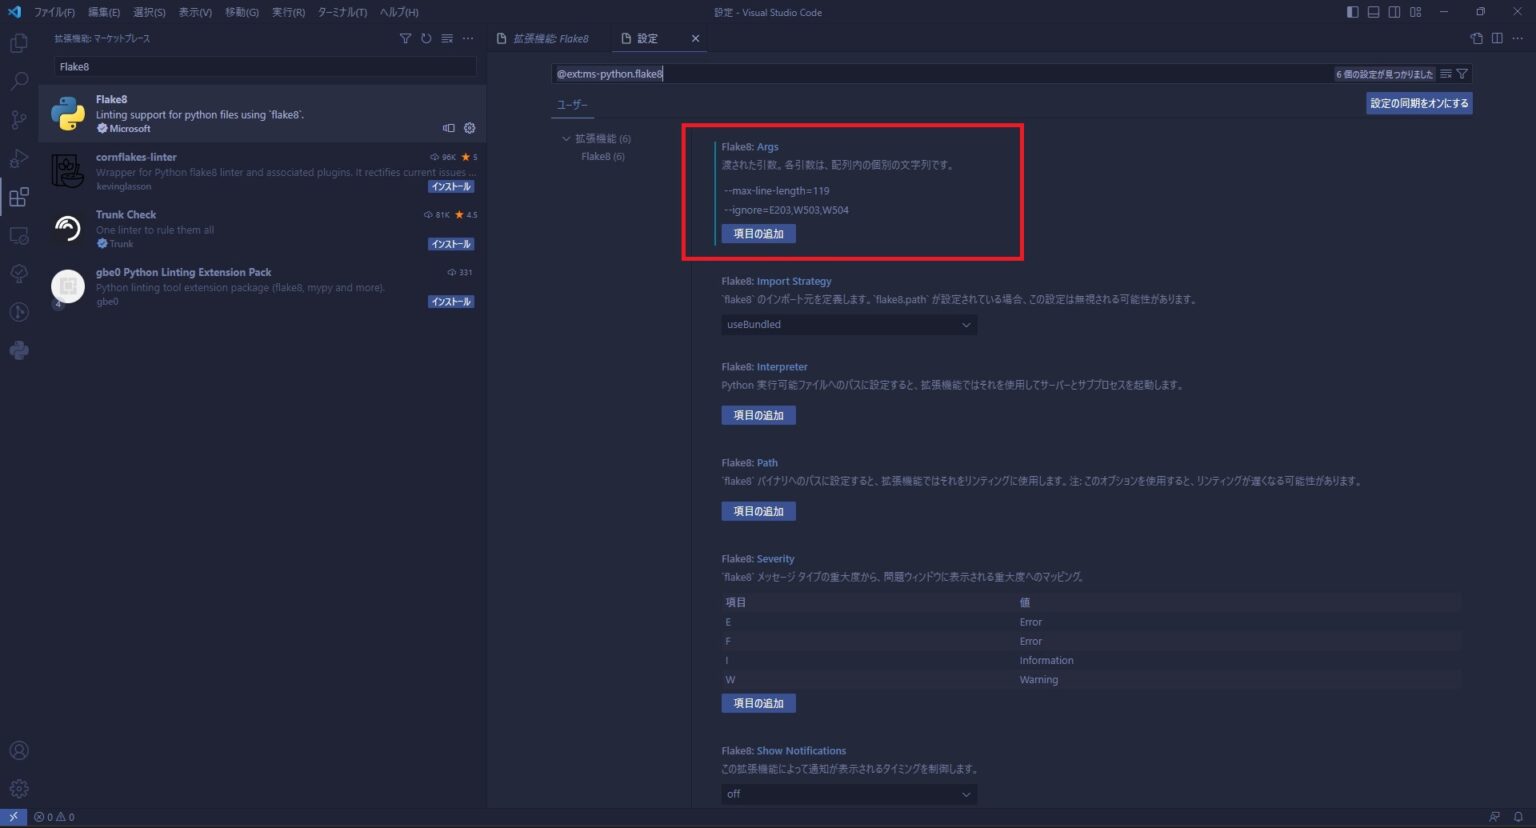The image size is (1536, 828).
Task: Click the settings search input field
Action: [x=900, y=73]
